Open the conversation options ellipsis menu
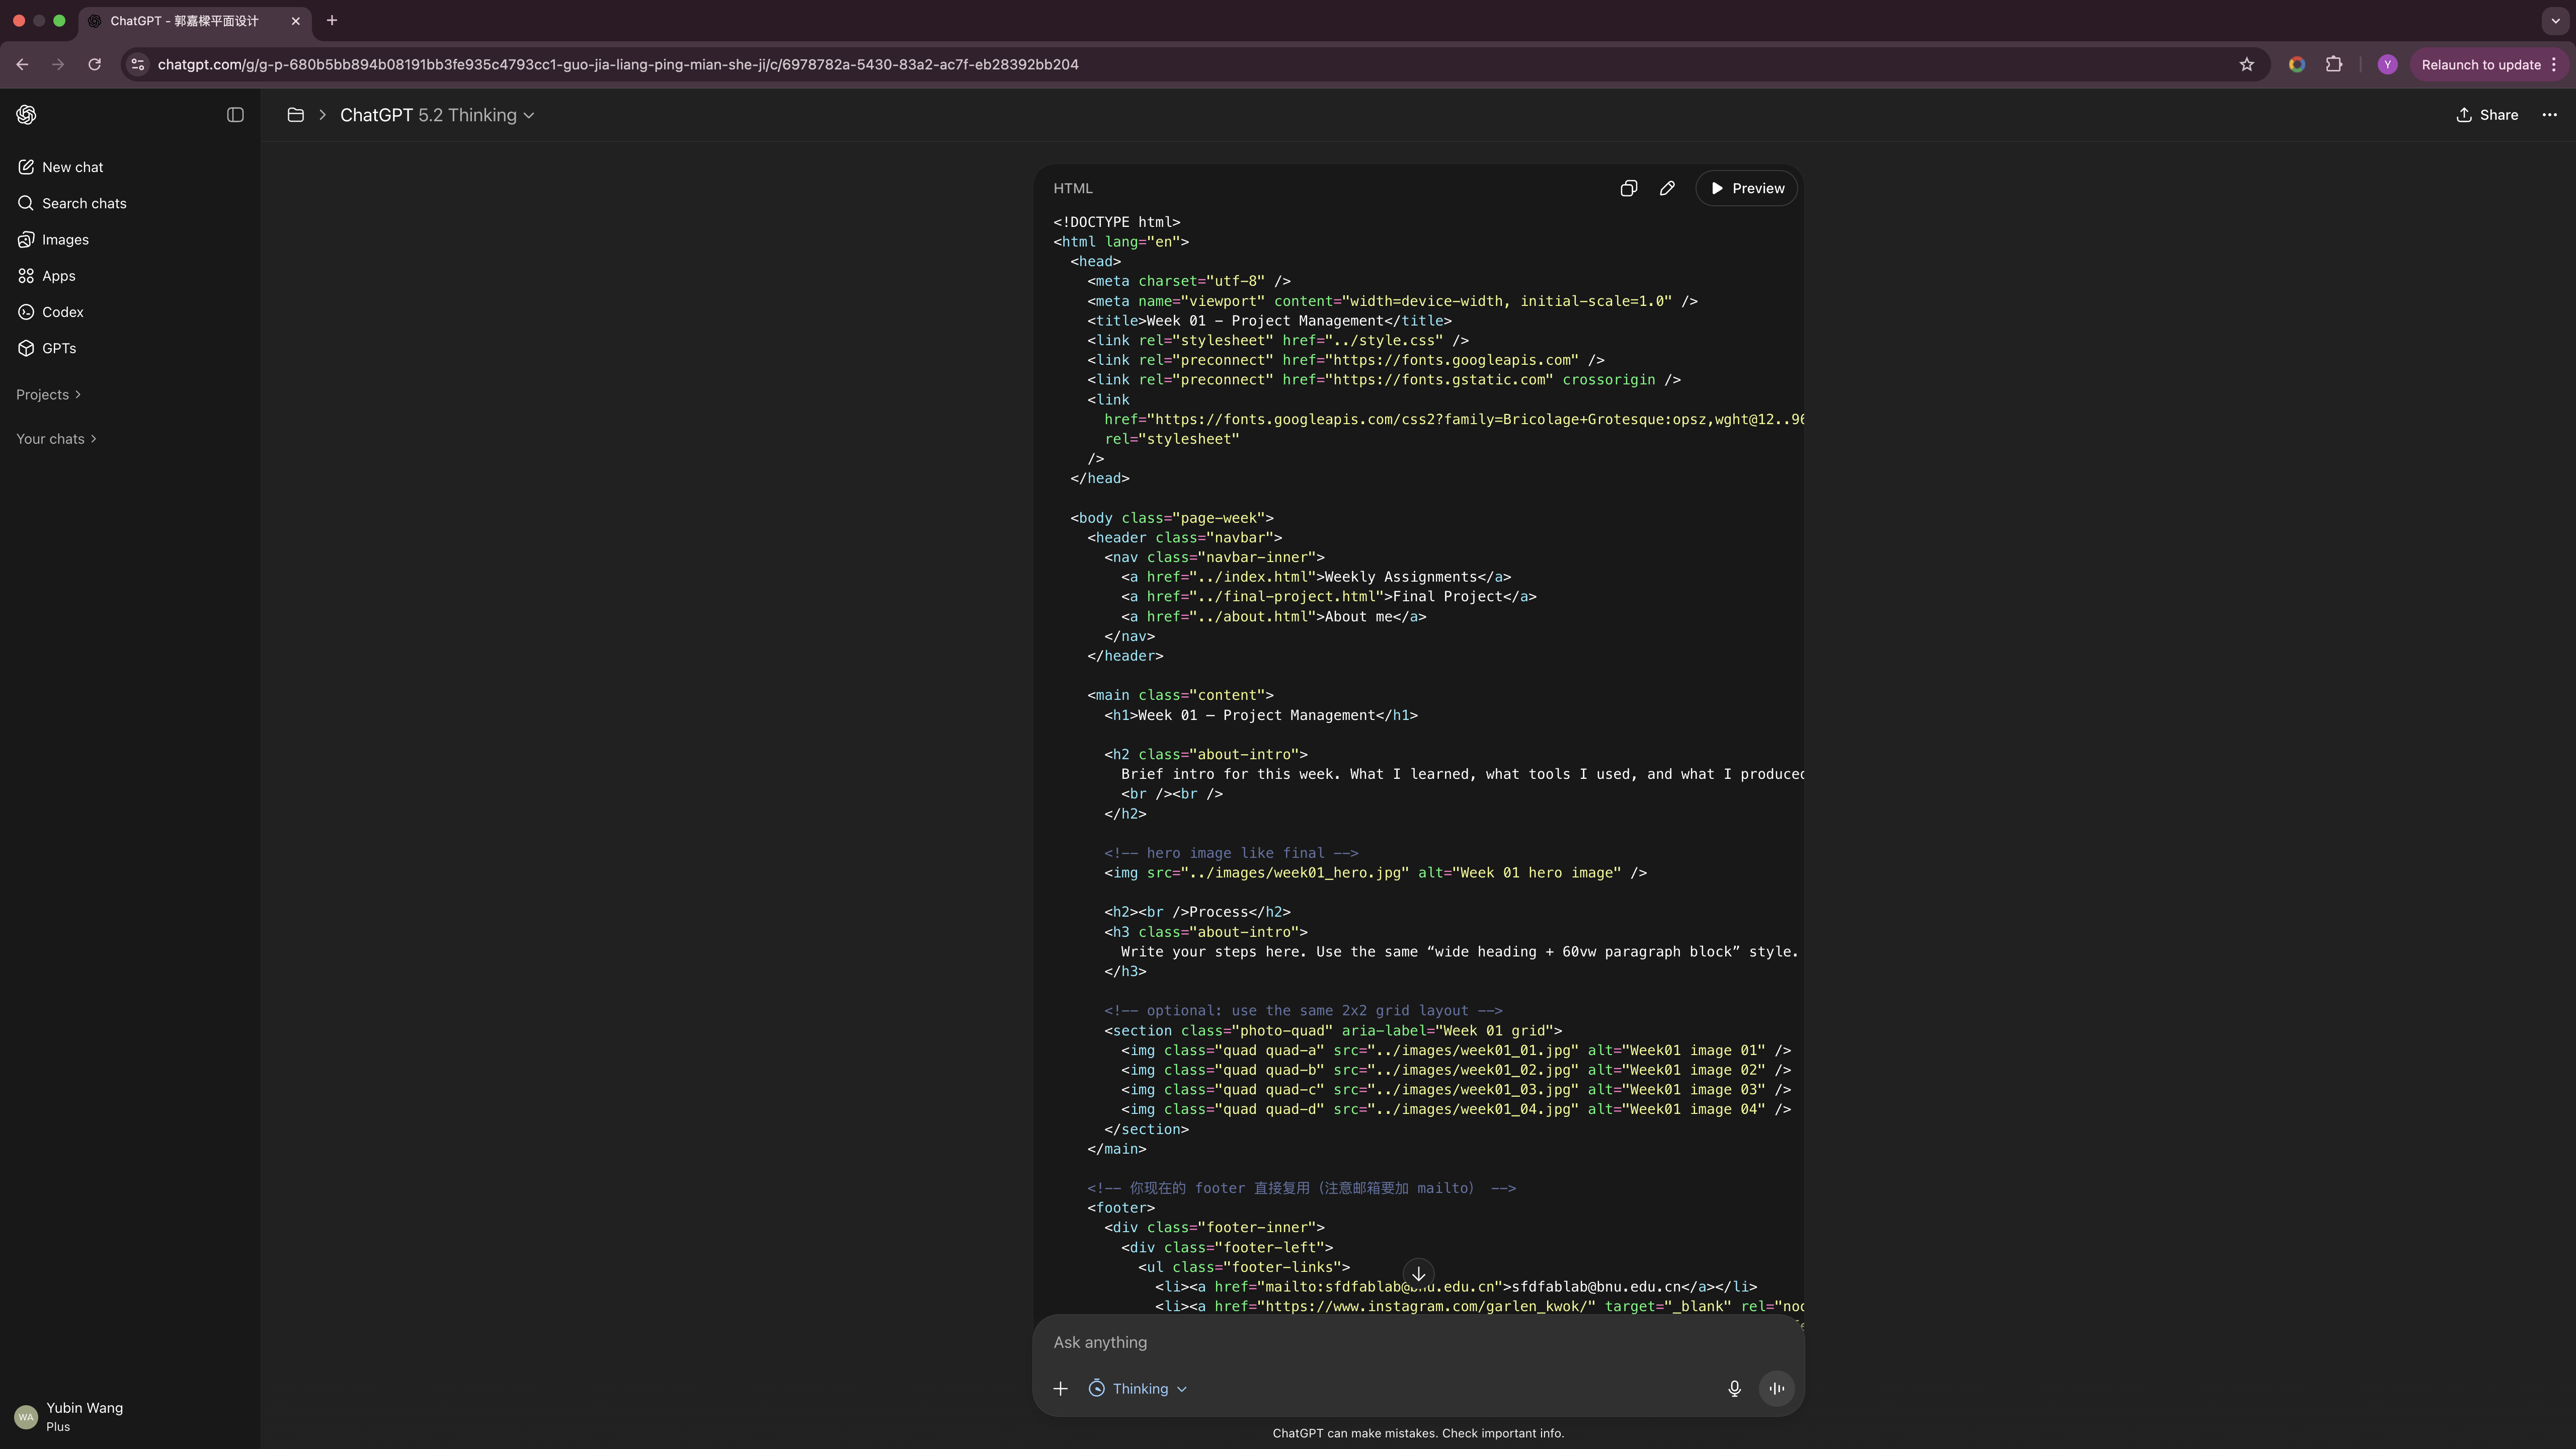Screen dimensions: 2576x1449 tap(2550, 115)
